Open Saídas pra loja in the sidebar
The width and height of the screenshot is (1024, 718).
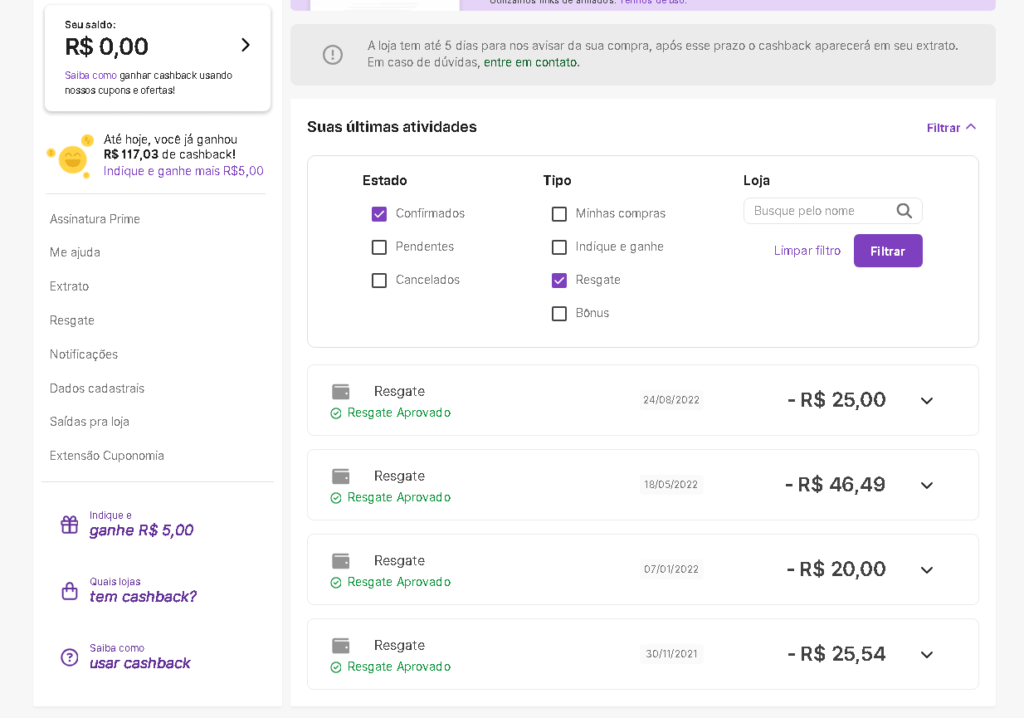[x=89, y=421]
